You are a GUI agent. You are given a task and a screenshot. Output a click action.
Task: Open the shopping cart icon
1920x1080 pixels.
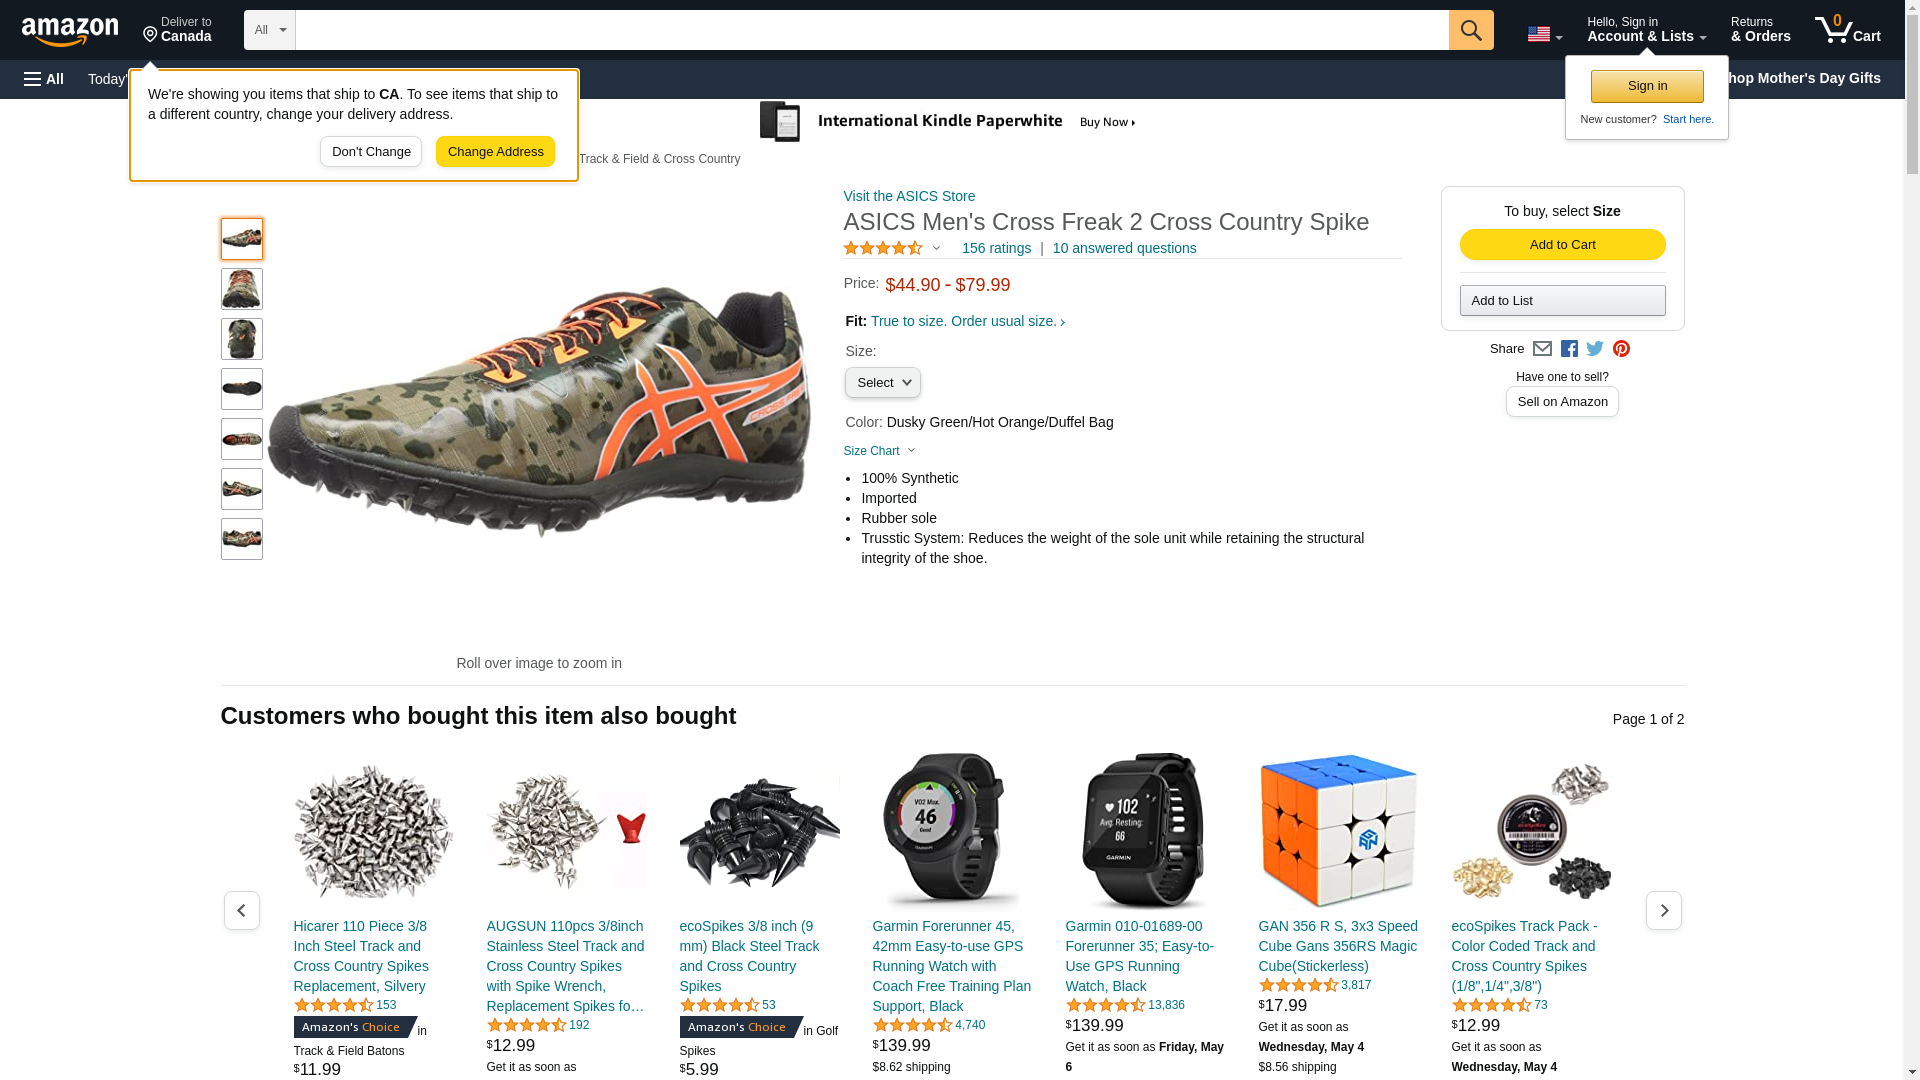[x=1847, y=30]
